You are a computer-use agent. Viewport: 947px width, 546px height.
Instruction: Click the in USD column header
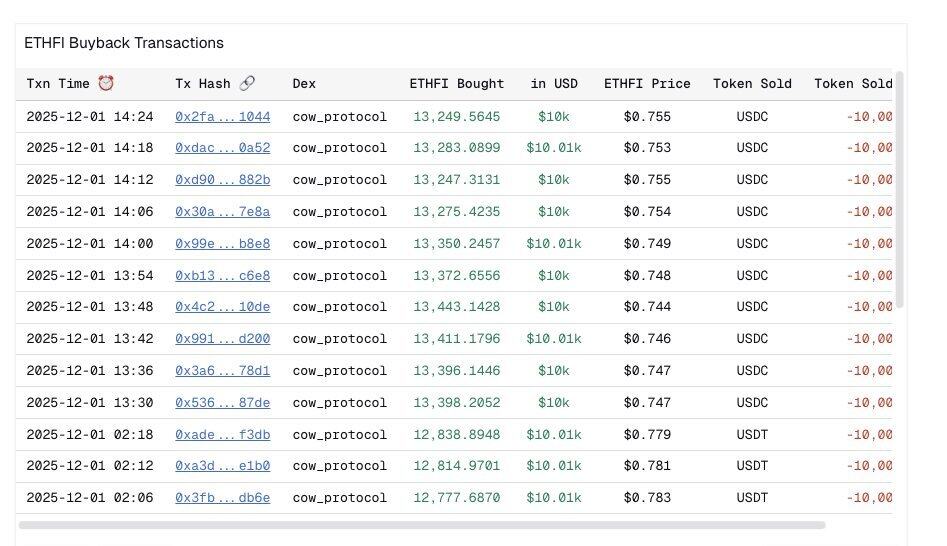[554, 84]
